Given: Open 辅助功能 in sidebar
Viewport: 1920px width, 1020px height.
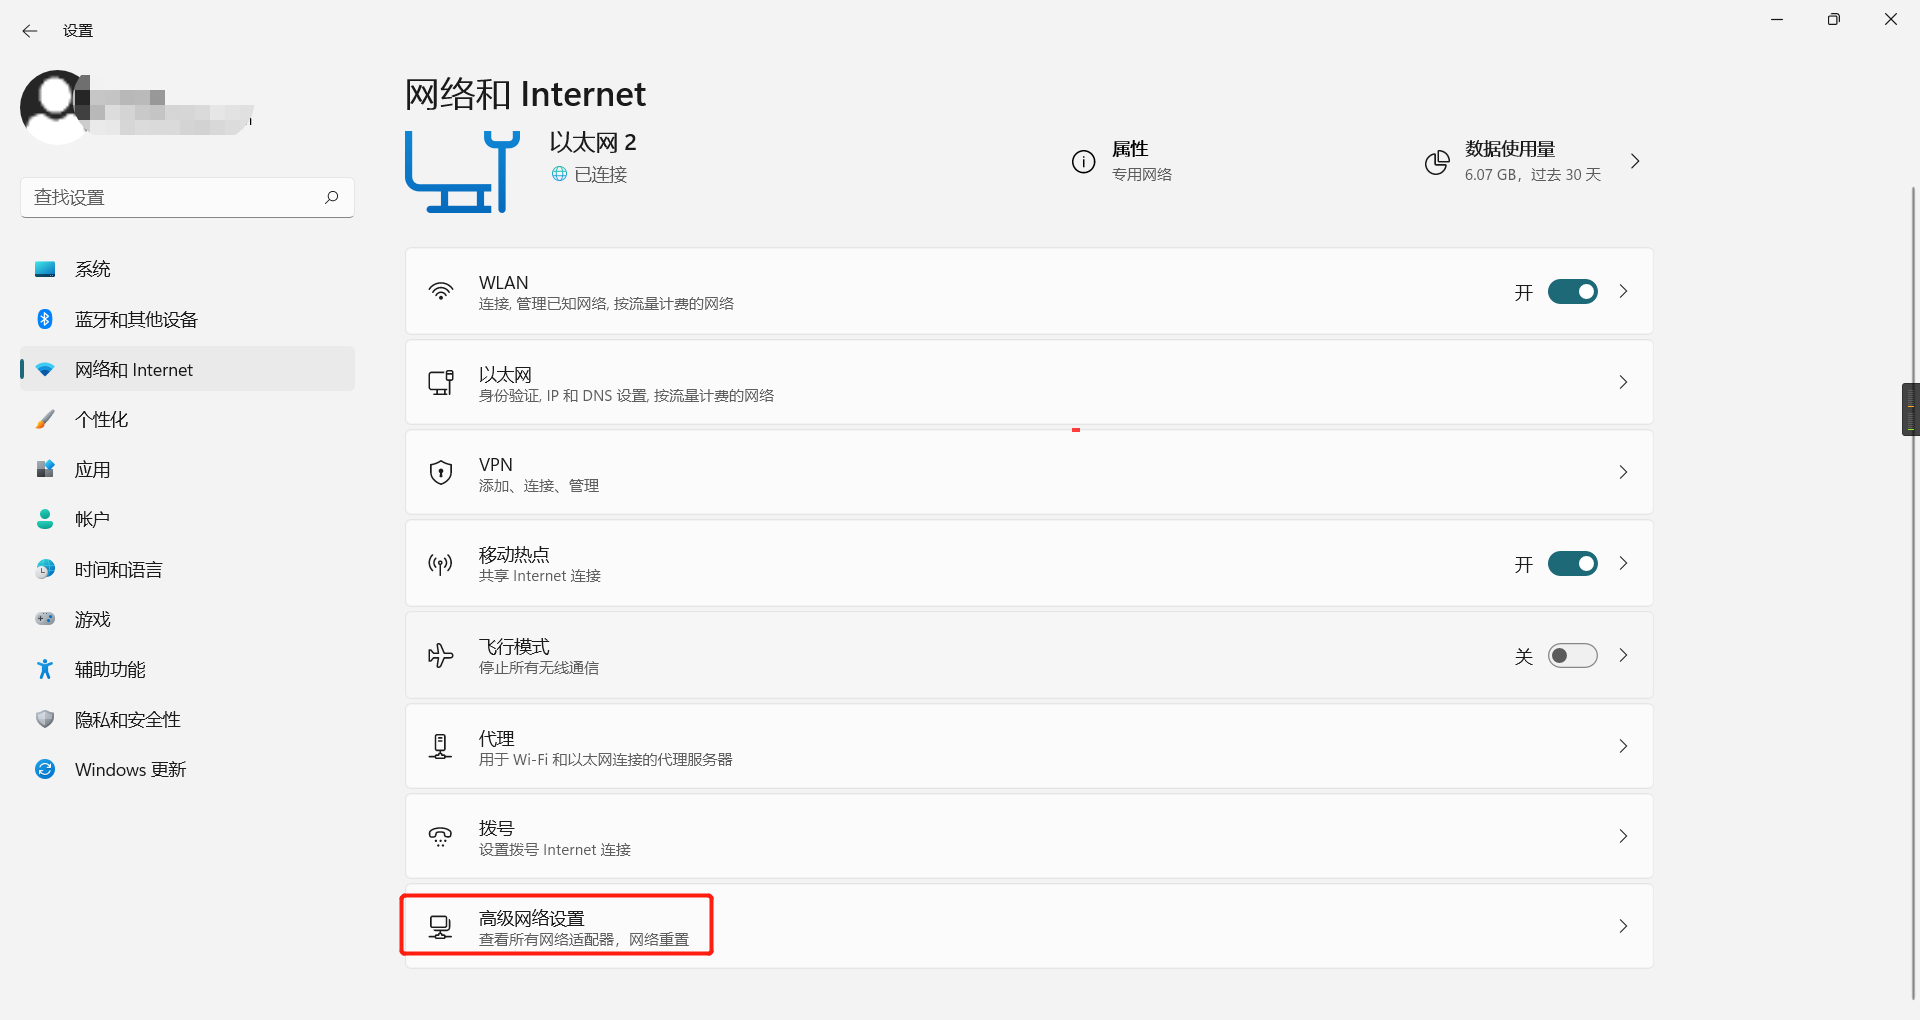Looking at the screenshot, I should 187,669.
